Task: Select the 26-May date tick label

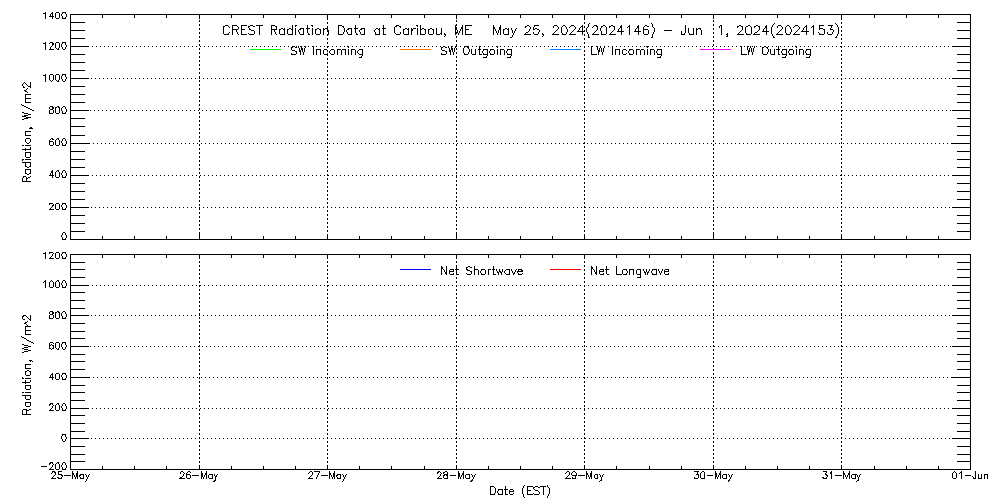Action: point(199,477)
